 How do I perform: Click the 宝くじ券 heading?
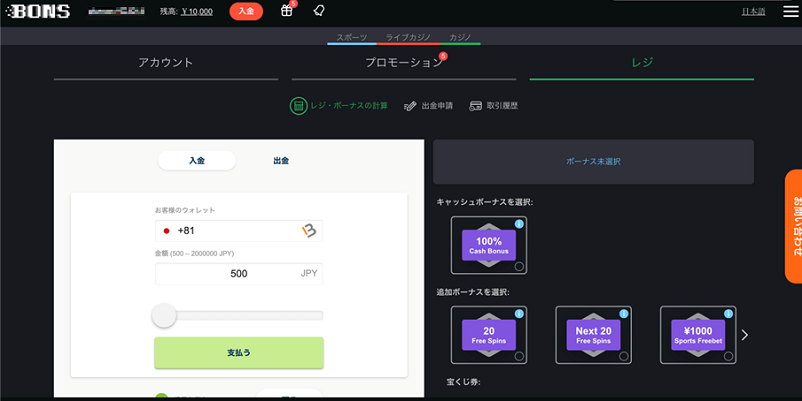pyautogui.click(x=463, y=382)
